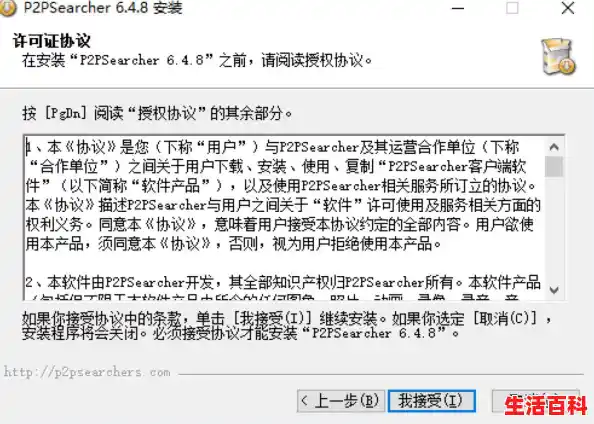Minimize the P2PSearcher setup window

tap(458, 8)
